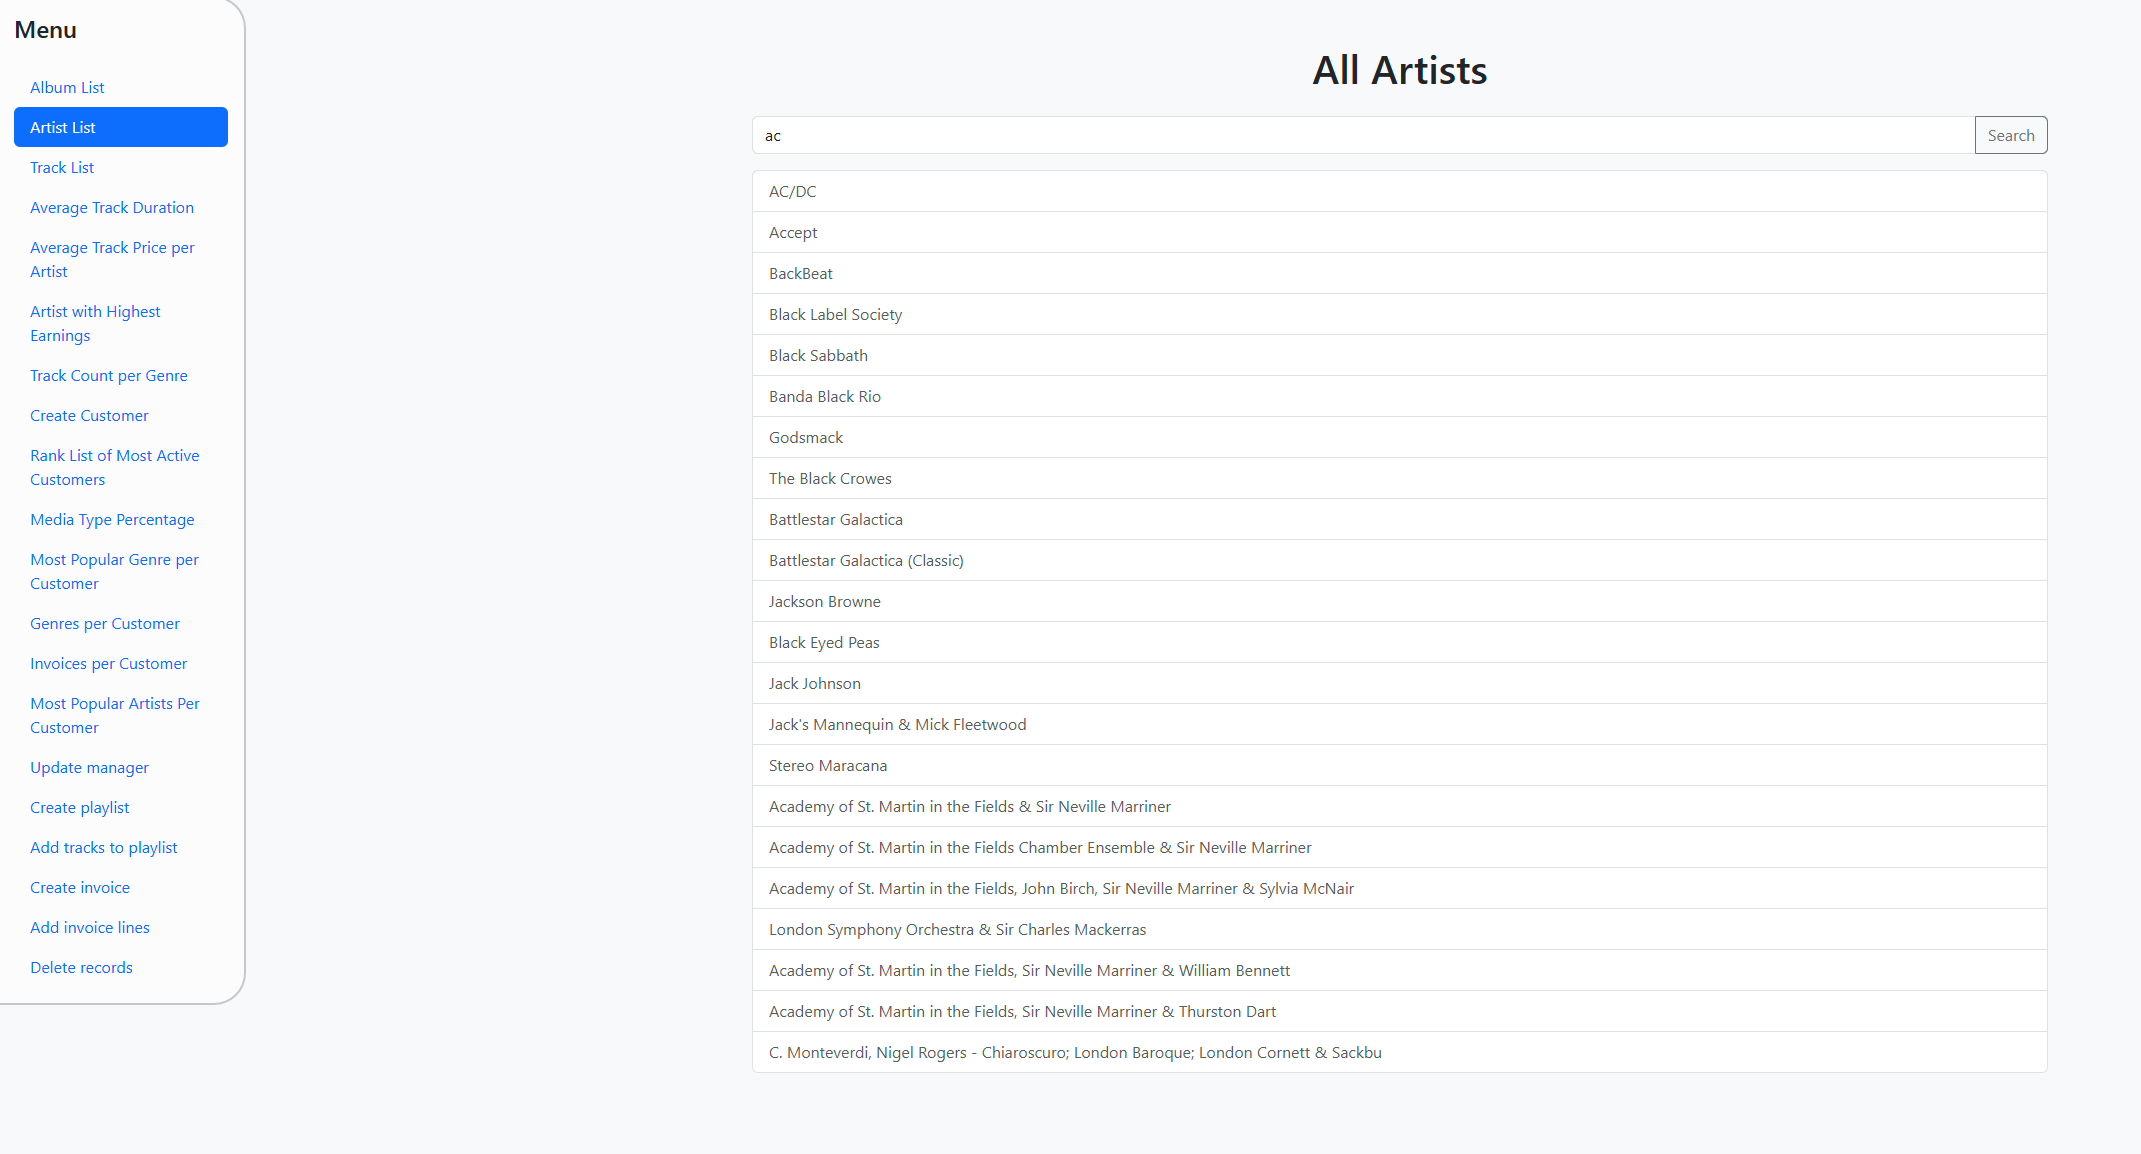Screen dimensions: 2141x1154
Task: Open Artist with Highest Earnings
Action: (x=95, y=323)
